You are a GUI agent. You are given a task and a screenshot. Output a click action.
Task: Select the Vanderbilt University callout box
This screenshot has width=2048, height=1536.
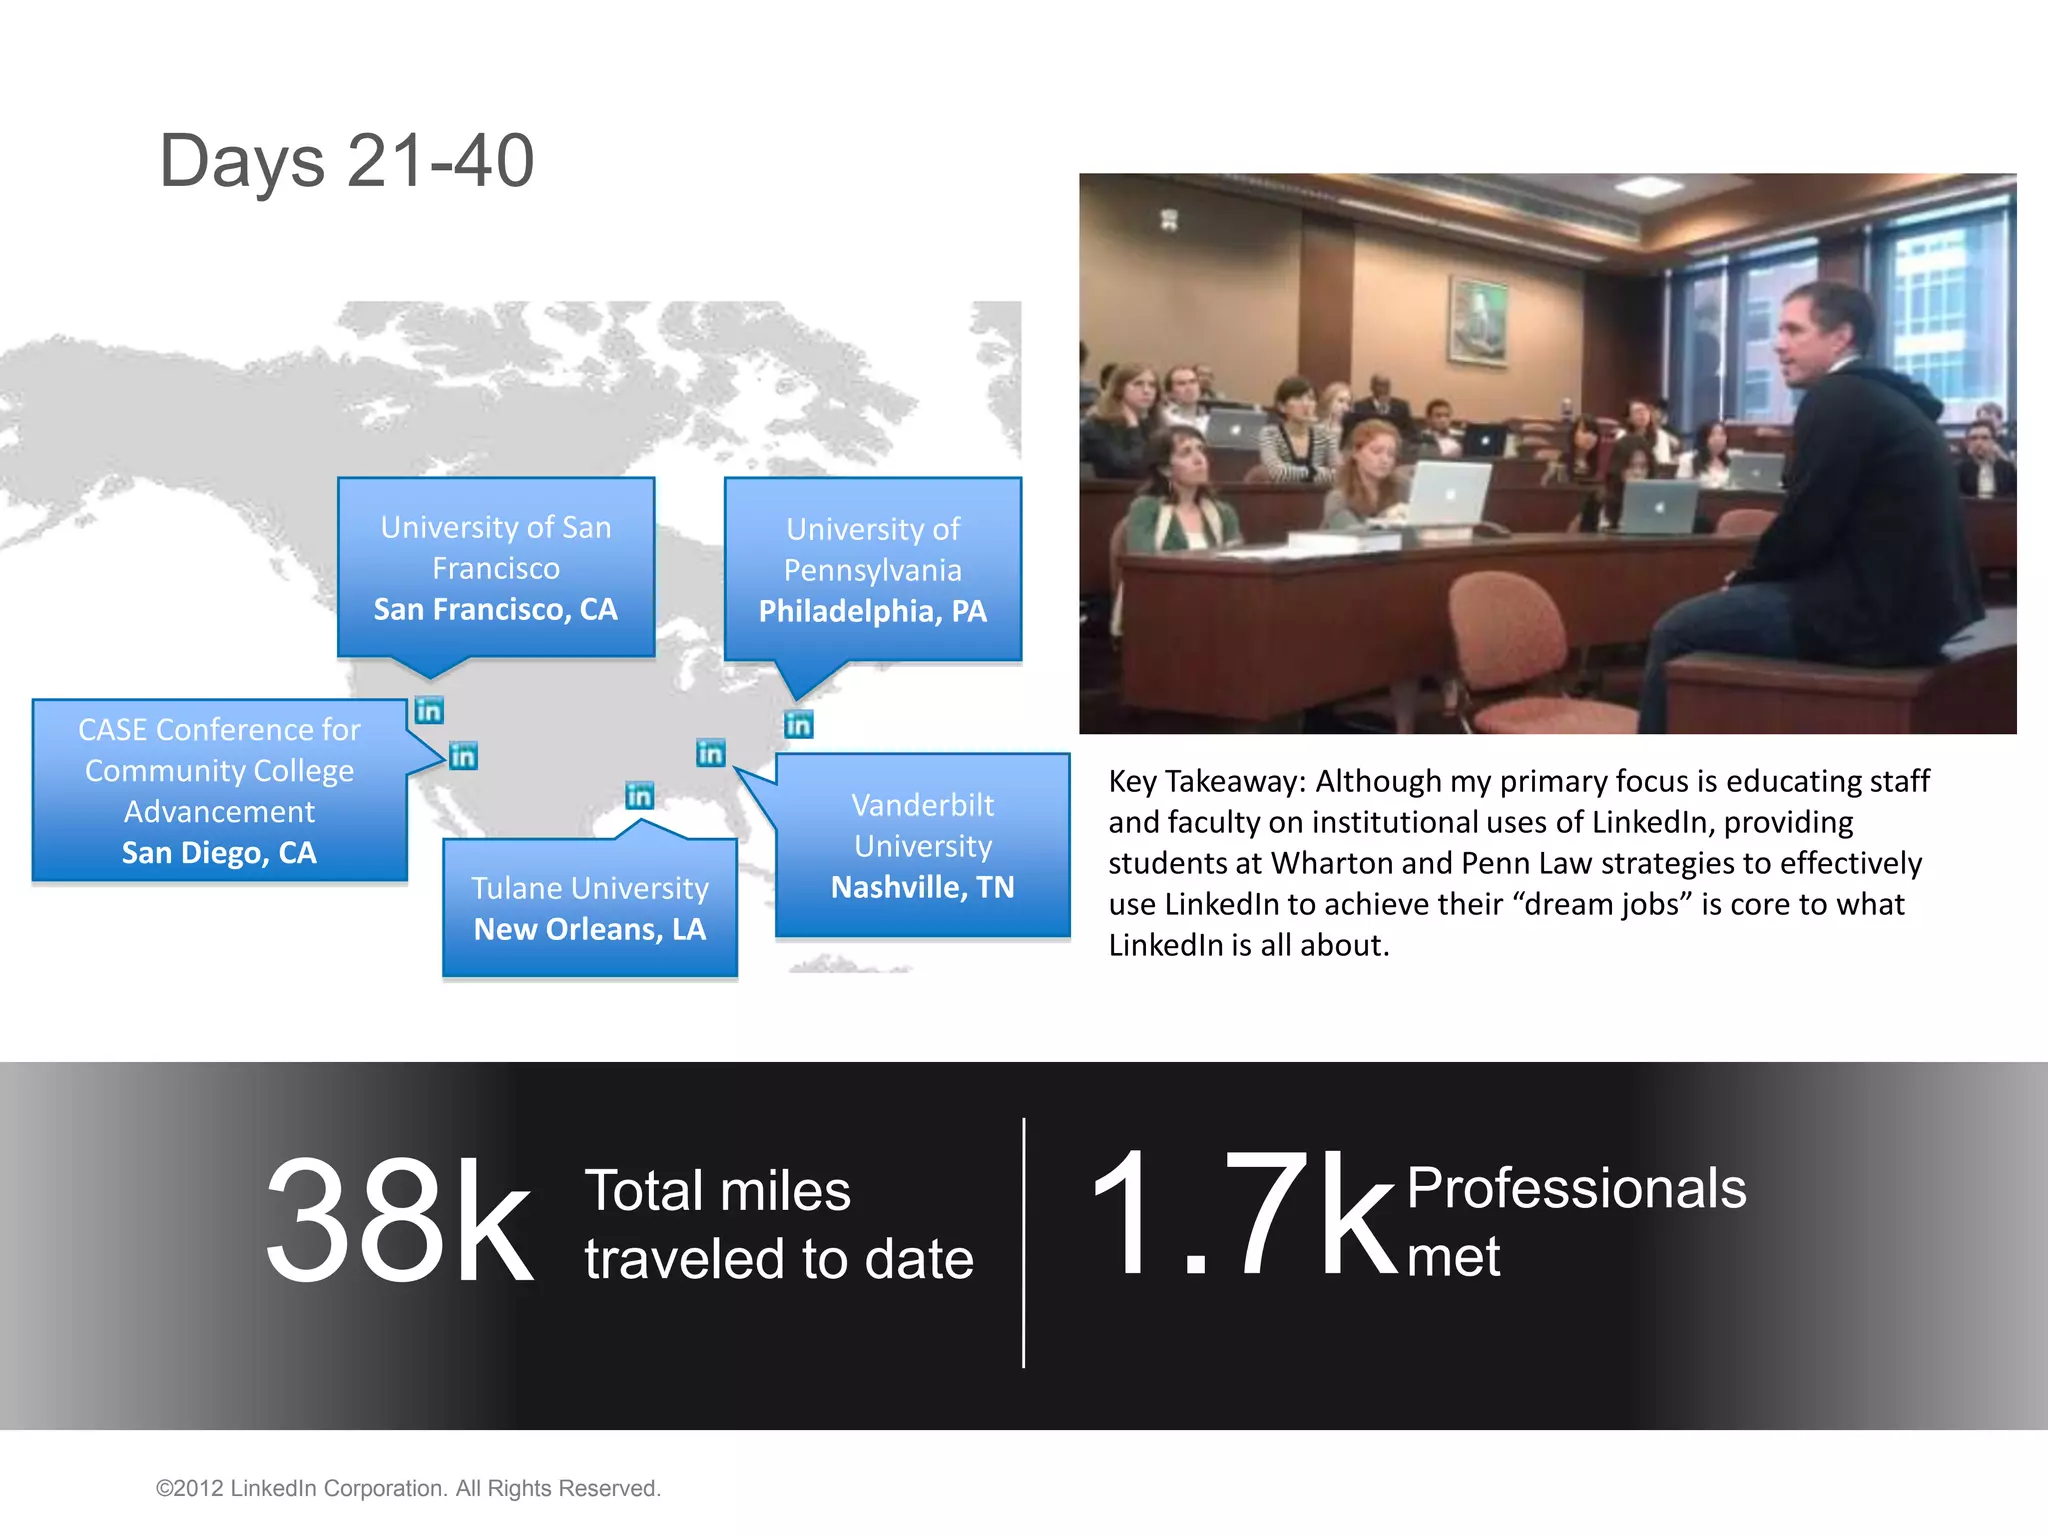coord(922,846)
